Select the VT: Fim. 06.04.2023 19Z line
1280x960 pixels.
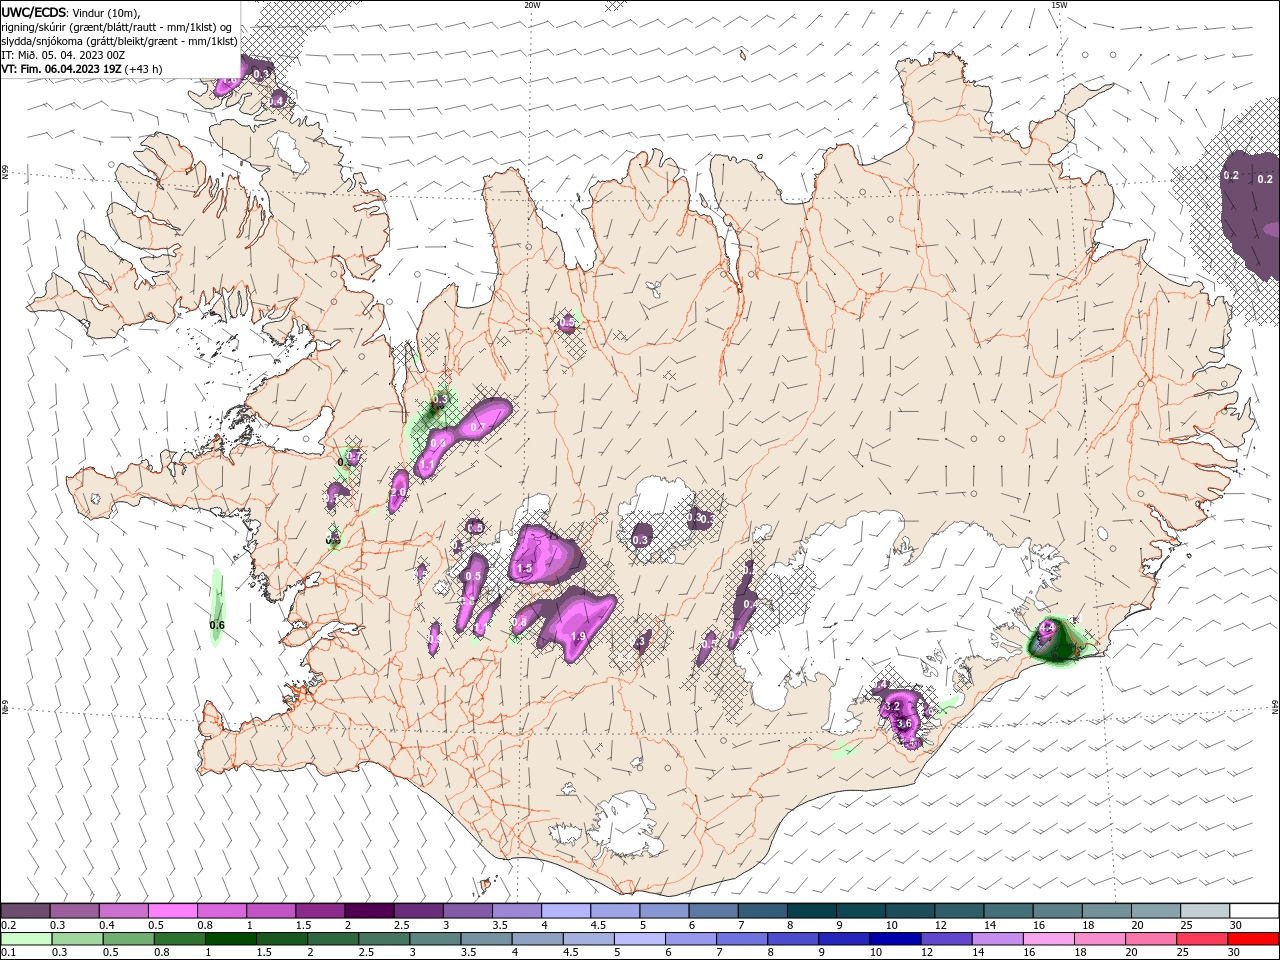pos(82,69)
